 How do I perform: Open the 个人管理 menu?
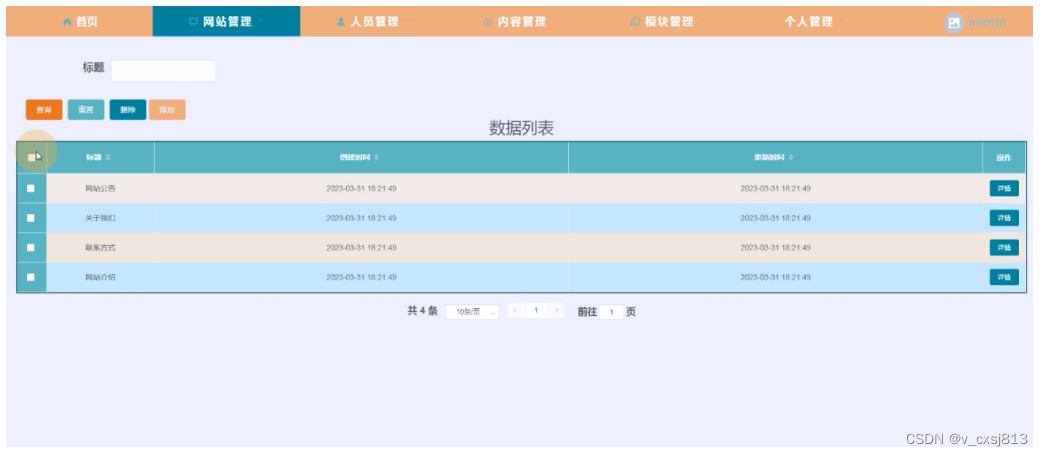click(x=815, y=21)
